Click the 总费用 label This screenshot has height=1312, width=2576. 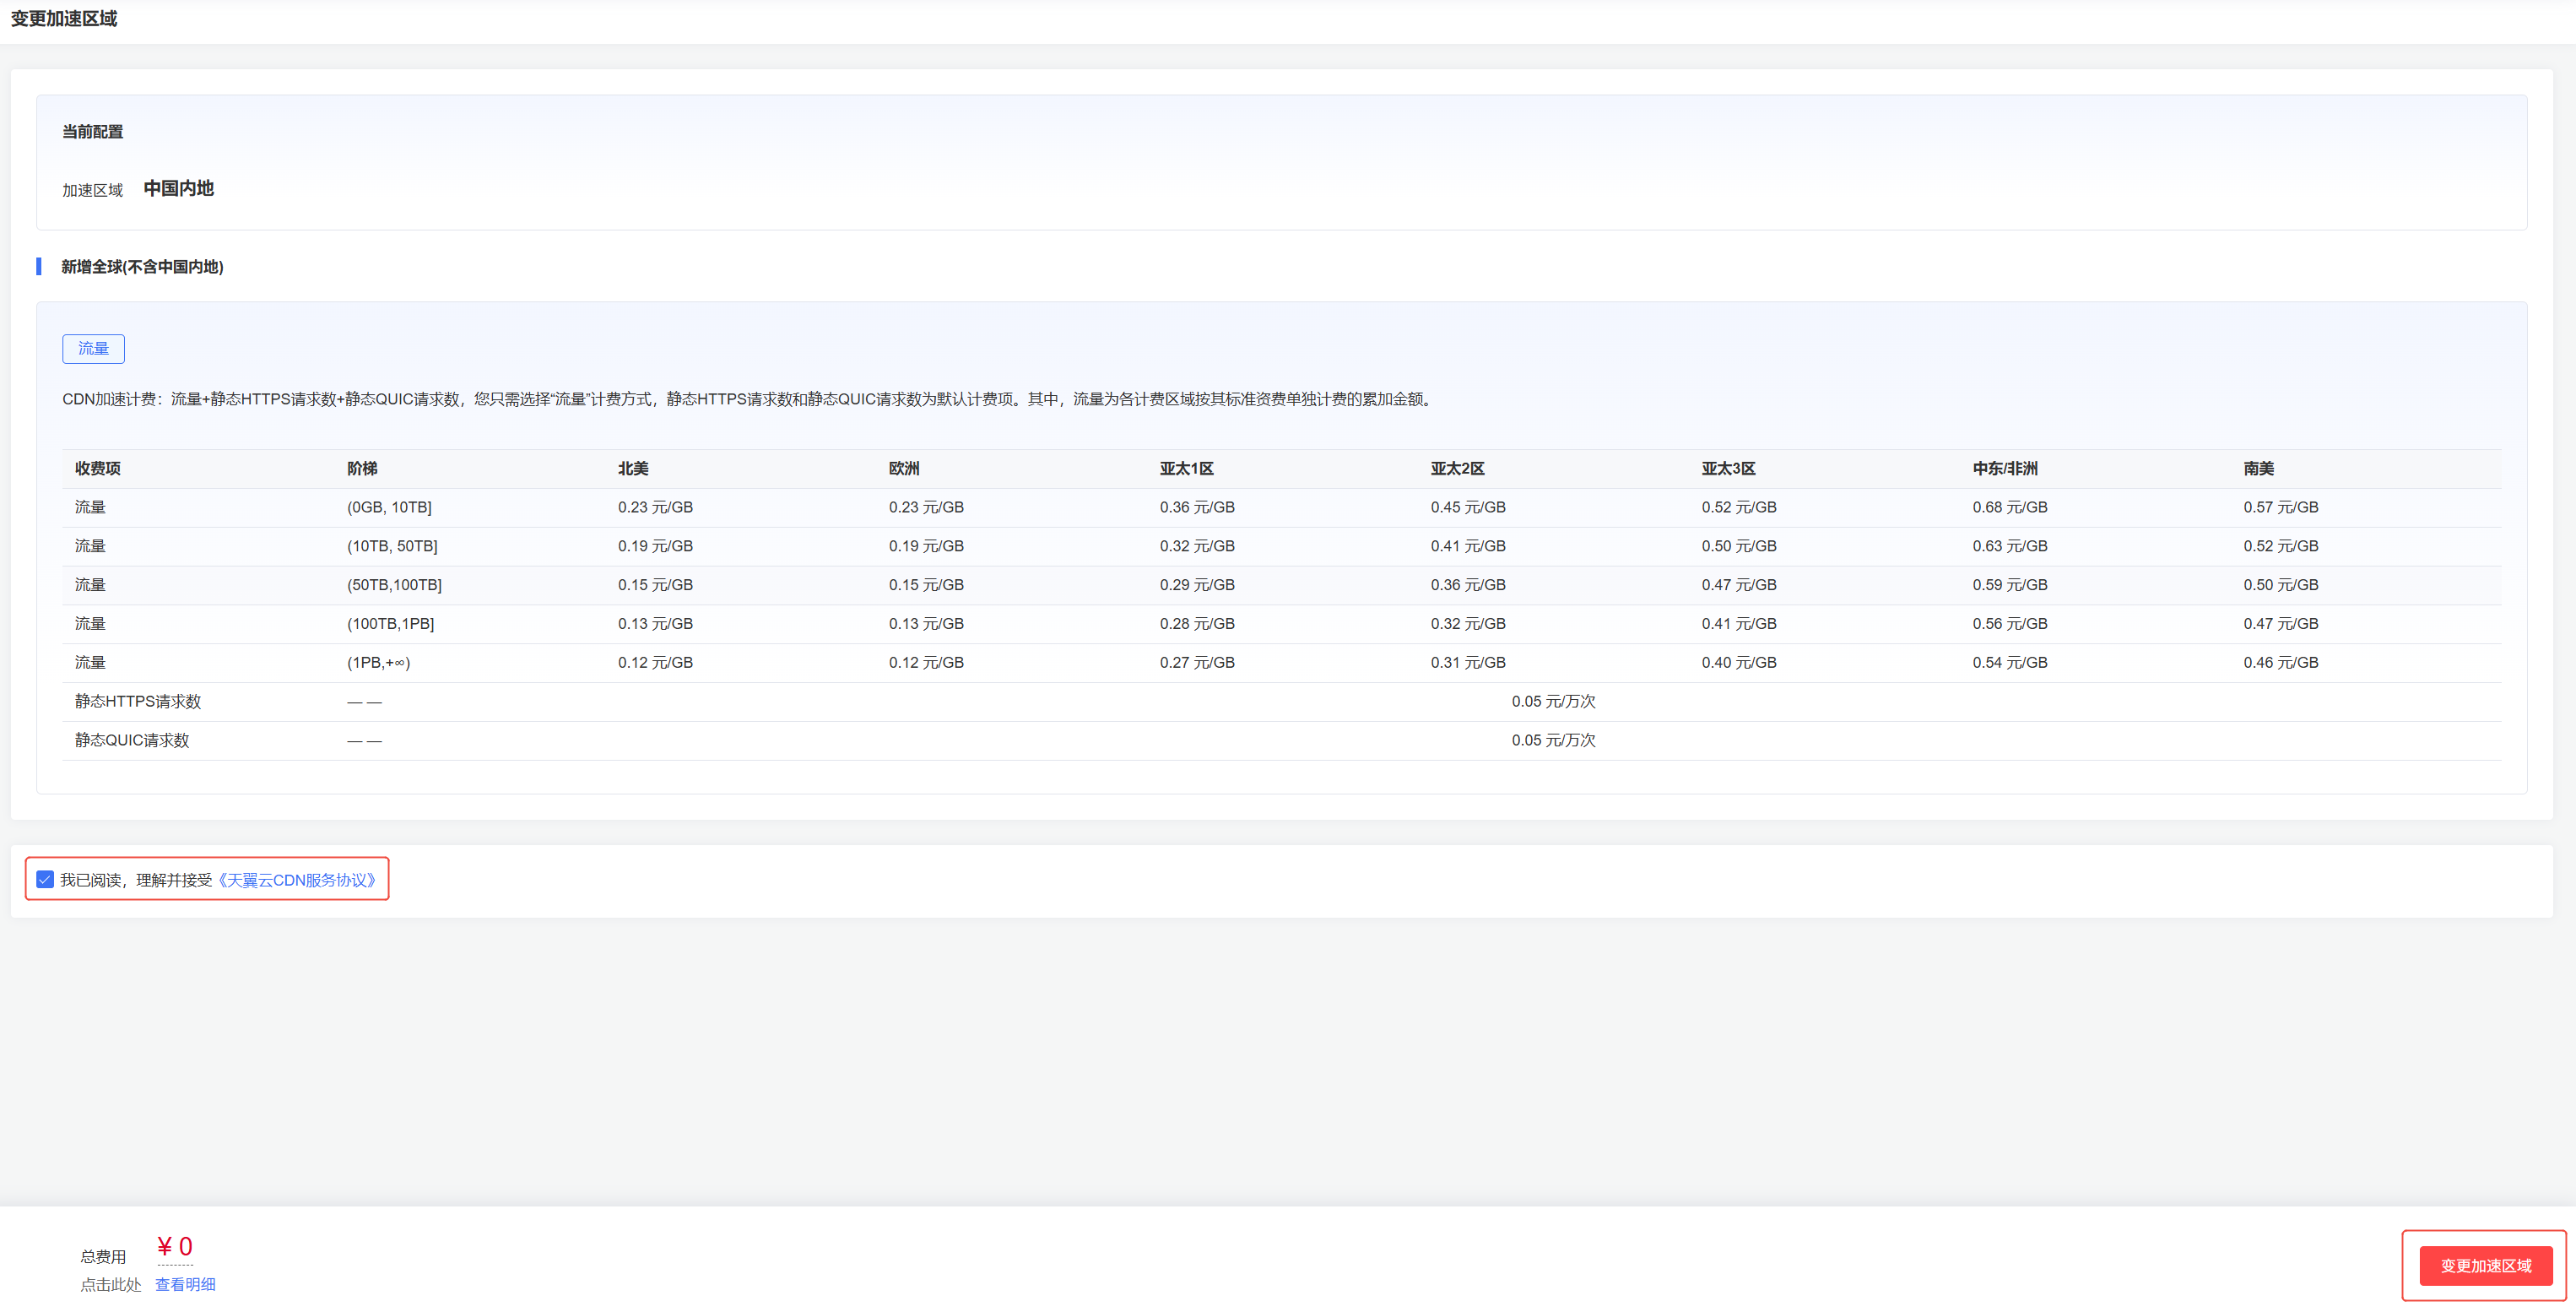click(103, 1256)
